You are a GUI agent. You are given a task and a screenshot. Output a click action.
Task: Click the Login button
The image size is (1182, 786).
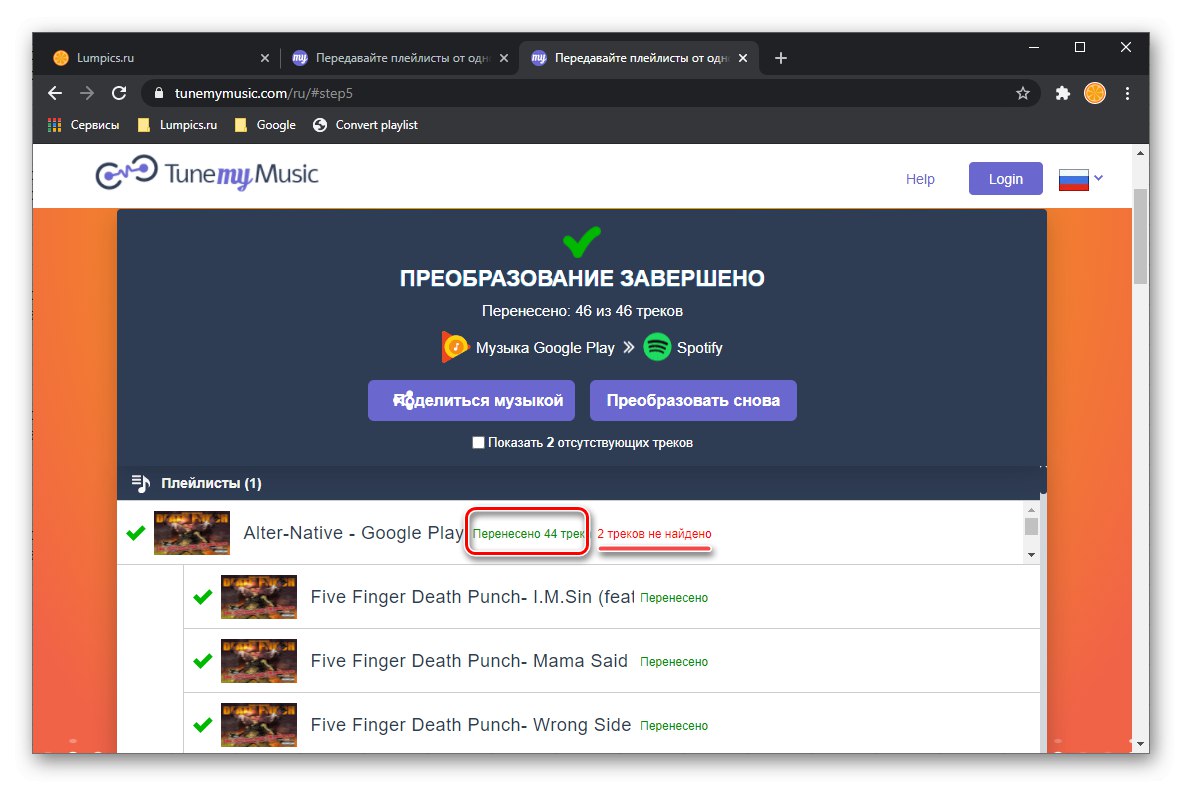point(1006,179)
